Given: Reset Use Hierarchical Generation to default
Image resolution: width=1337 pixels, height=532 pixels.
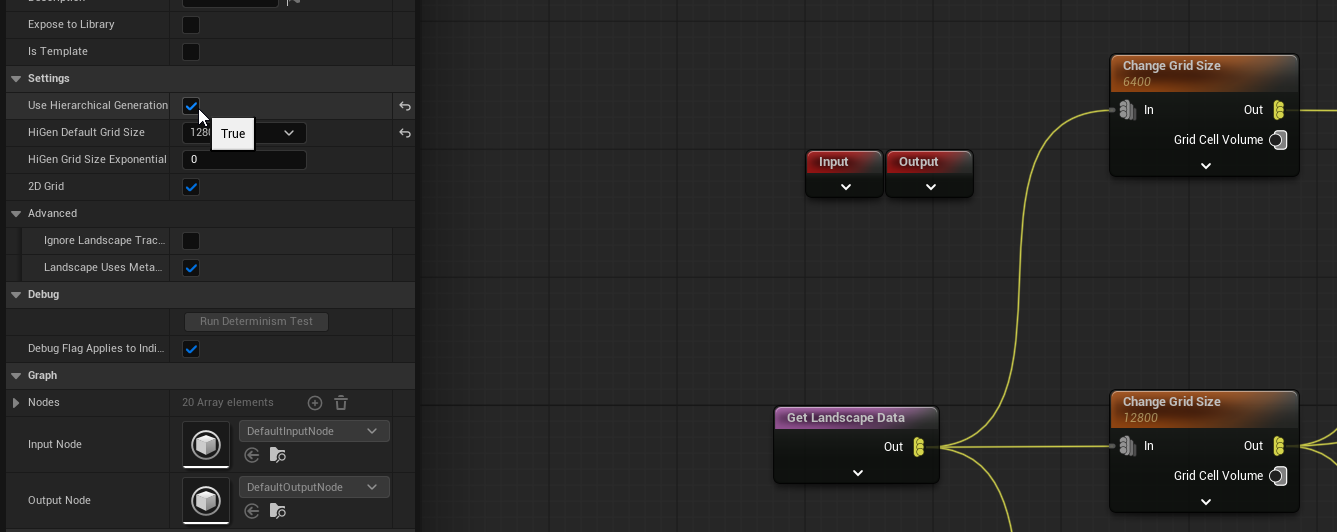Looking at the screenshot, I should coord(405,106).
